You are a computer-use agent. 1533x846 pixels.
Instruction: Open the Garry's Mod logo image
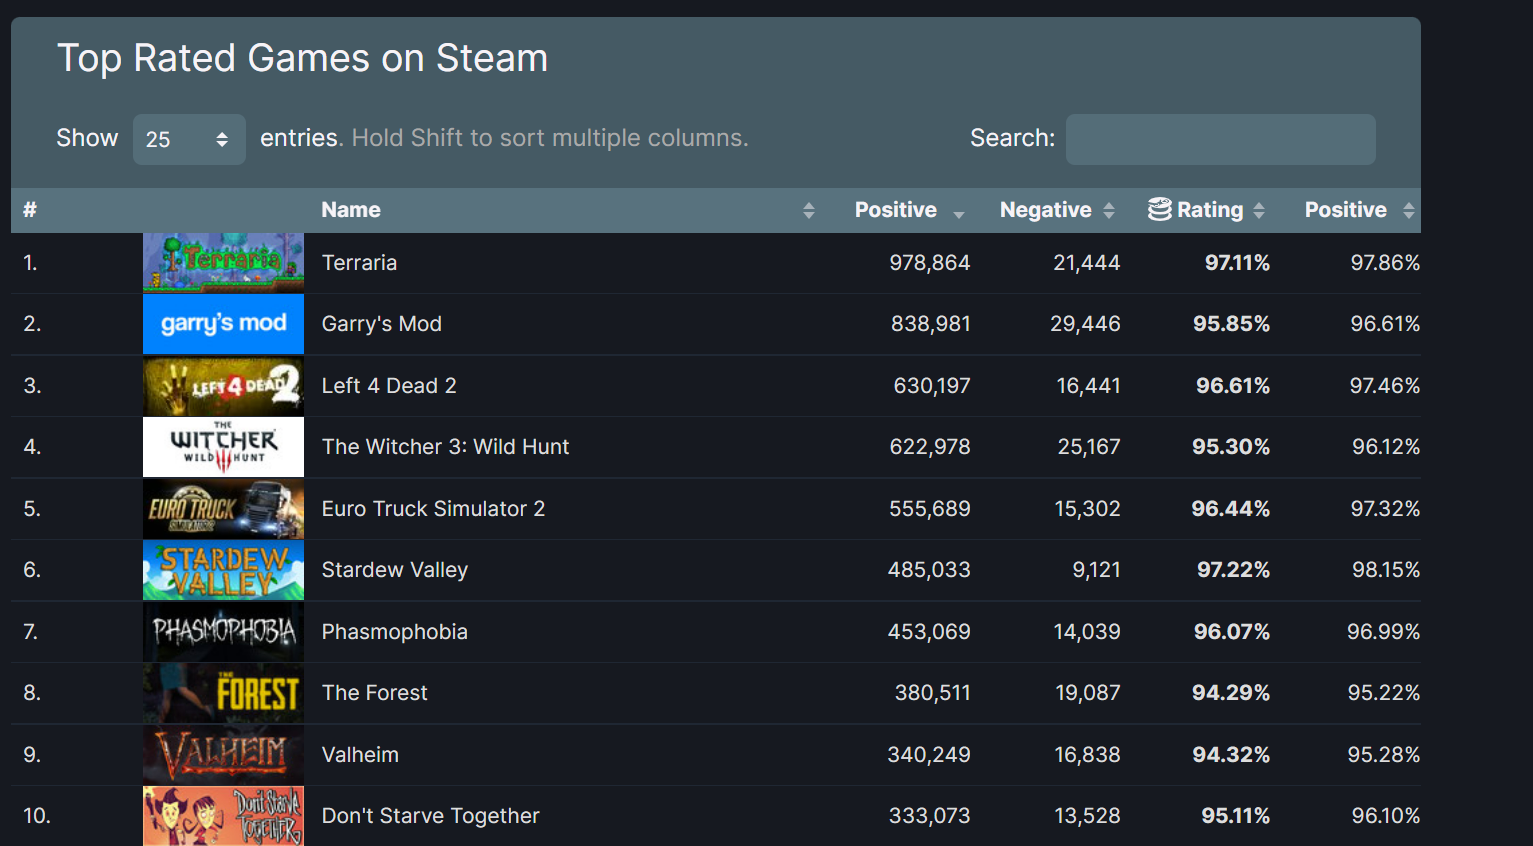(x=223, y=324)
